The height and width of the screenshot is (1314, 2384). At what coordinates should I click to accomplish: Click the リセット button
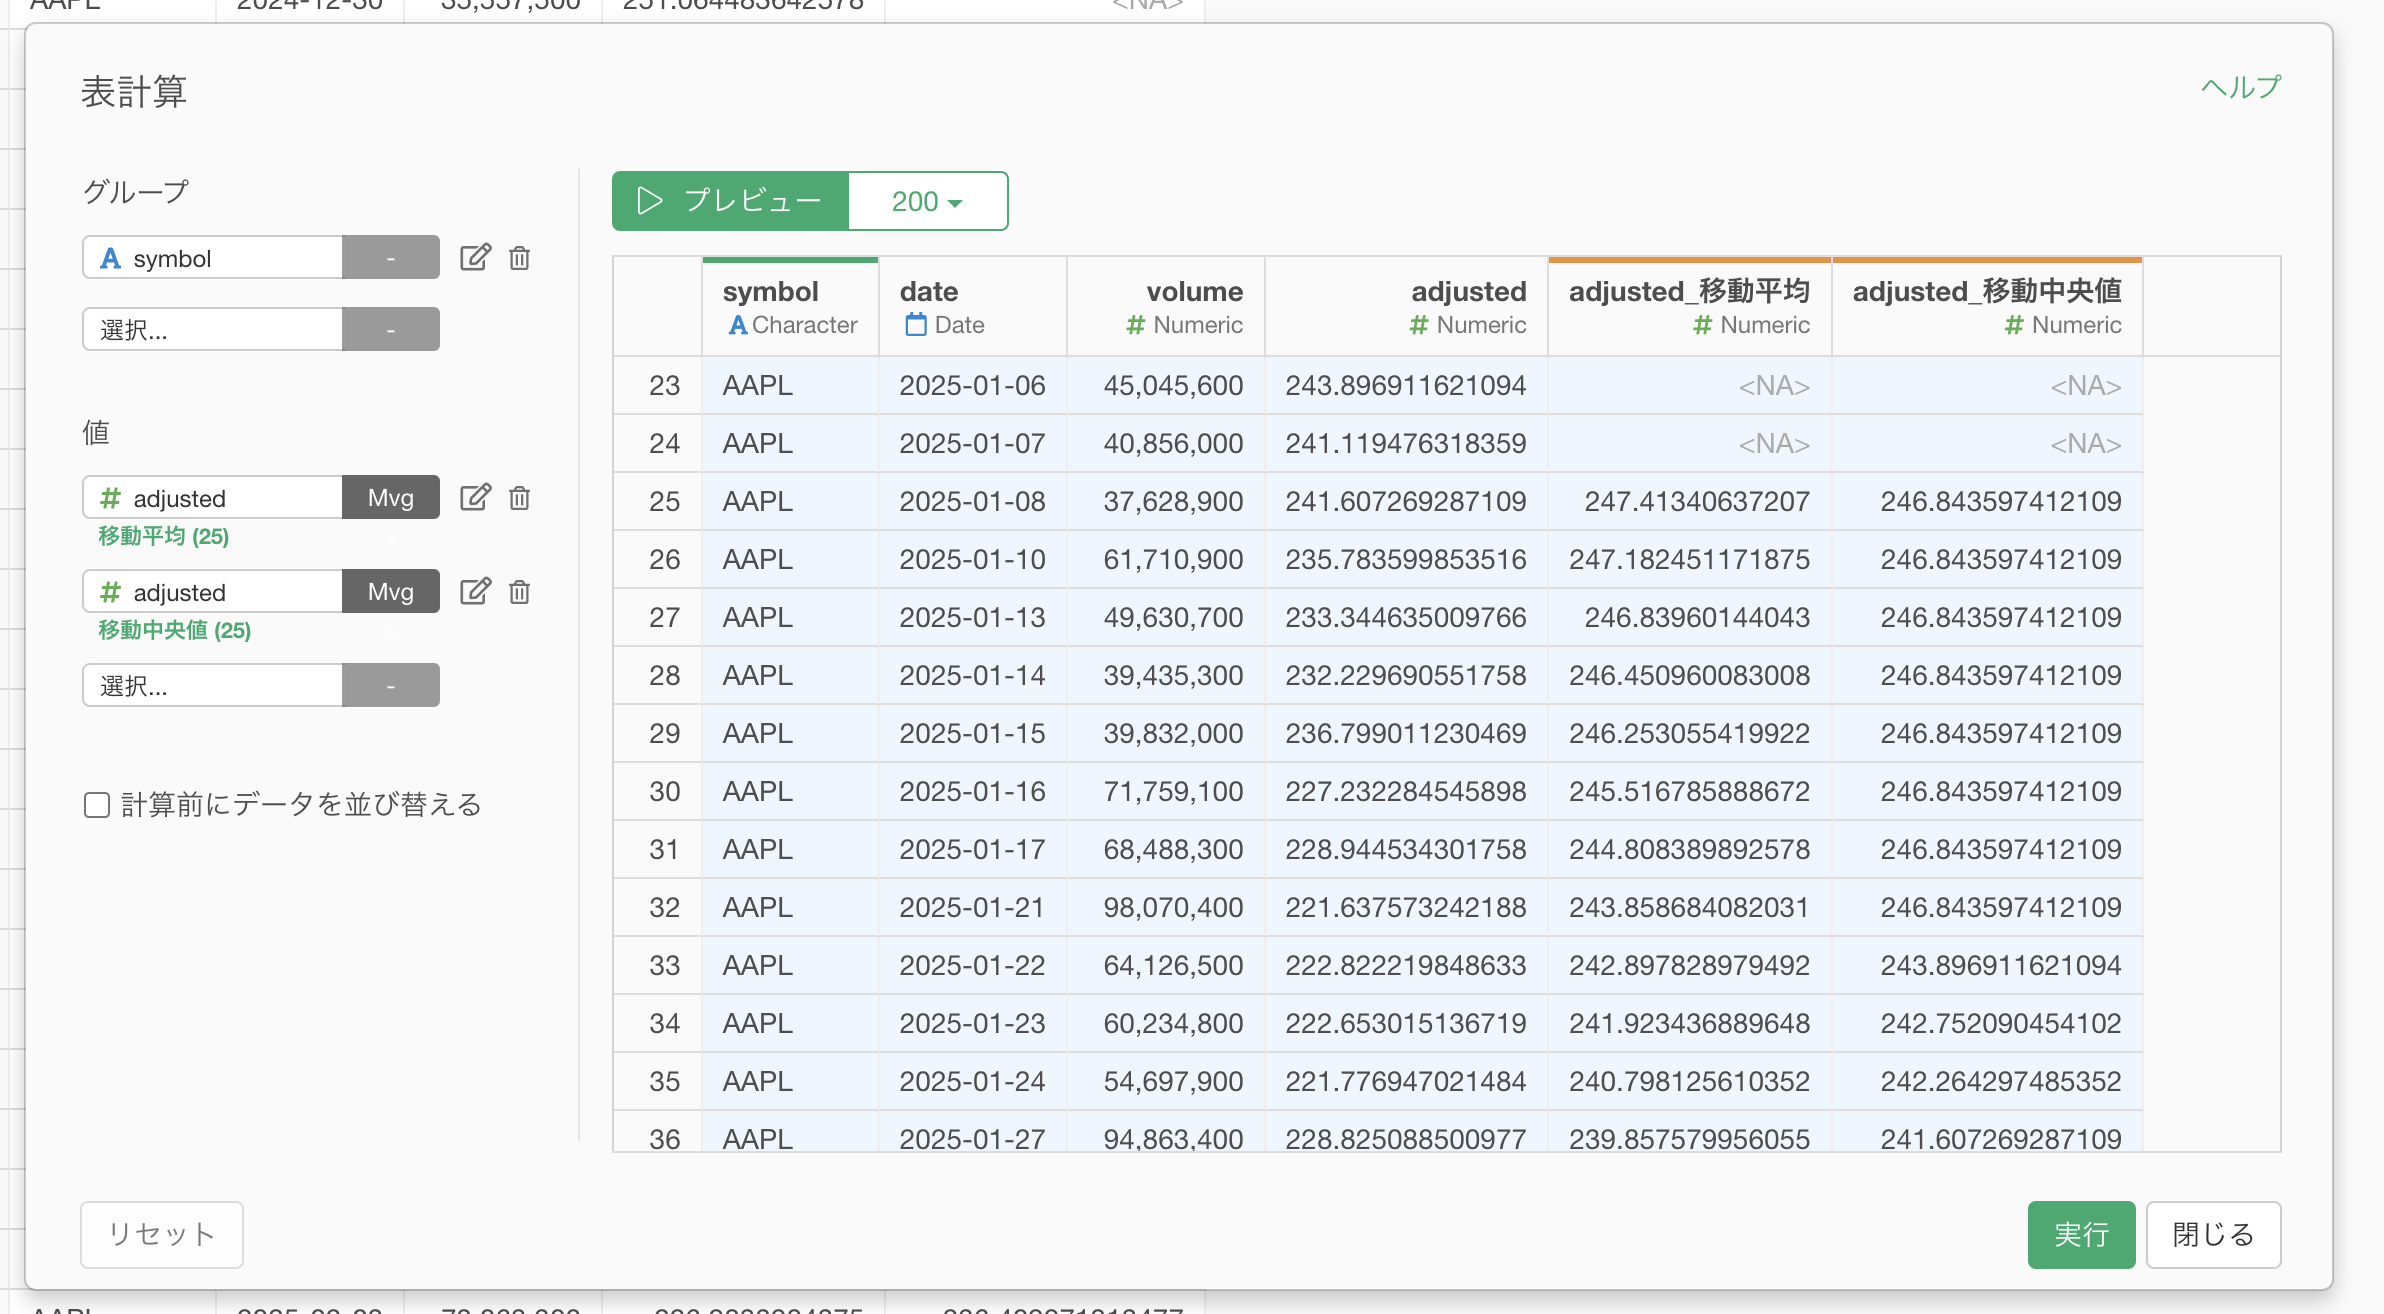[x=162, y=1234]
